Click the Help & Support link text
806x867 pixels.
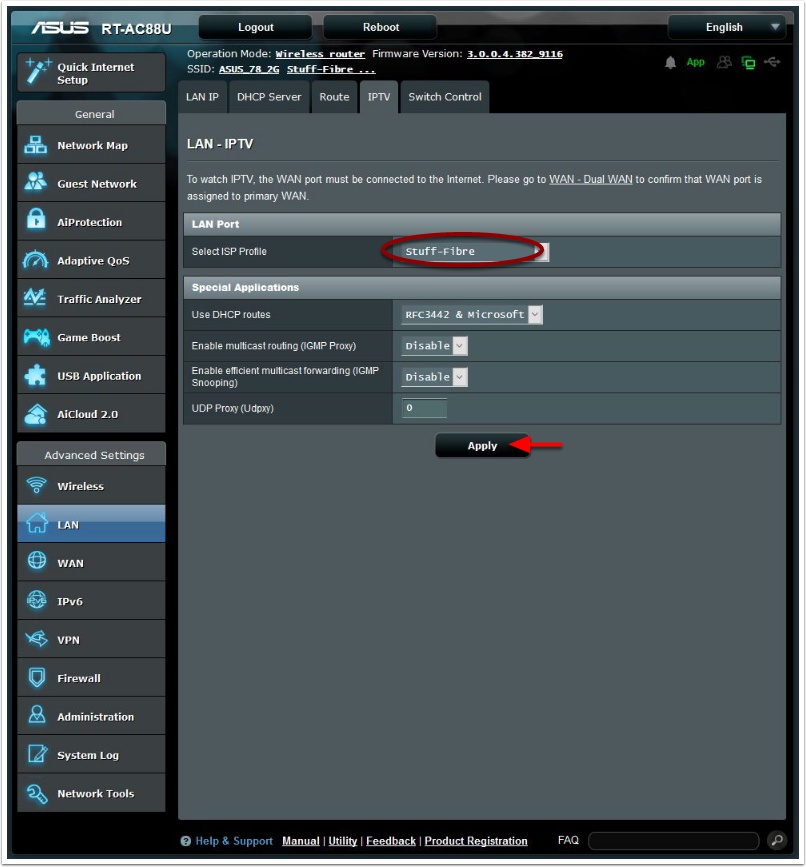234,841
